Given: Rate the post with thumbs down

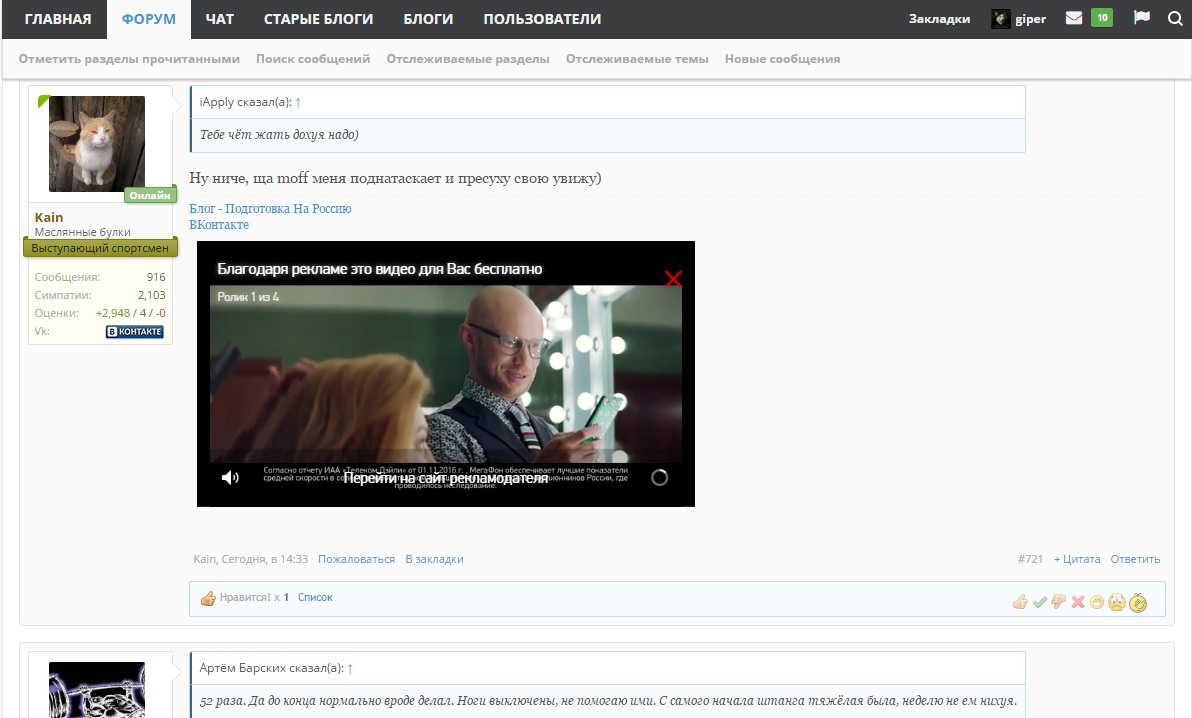Looking at the screenshot, I should point(1058,602).
